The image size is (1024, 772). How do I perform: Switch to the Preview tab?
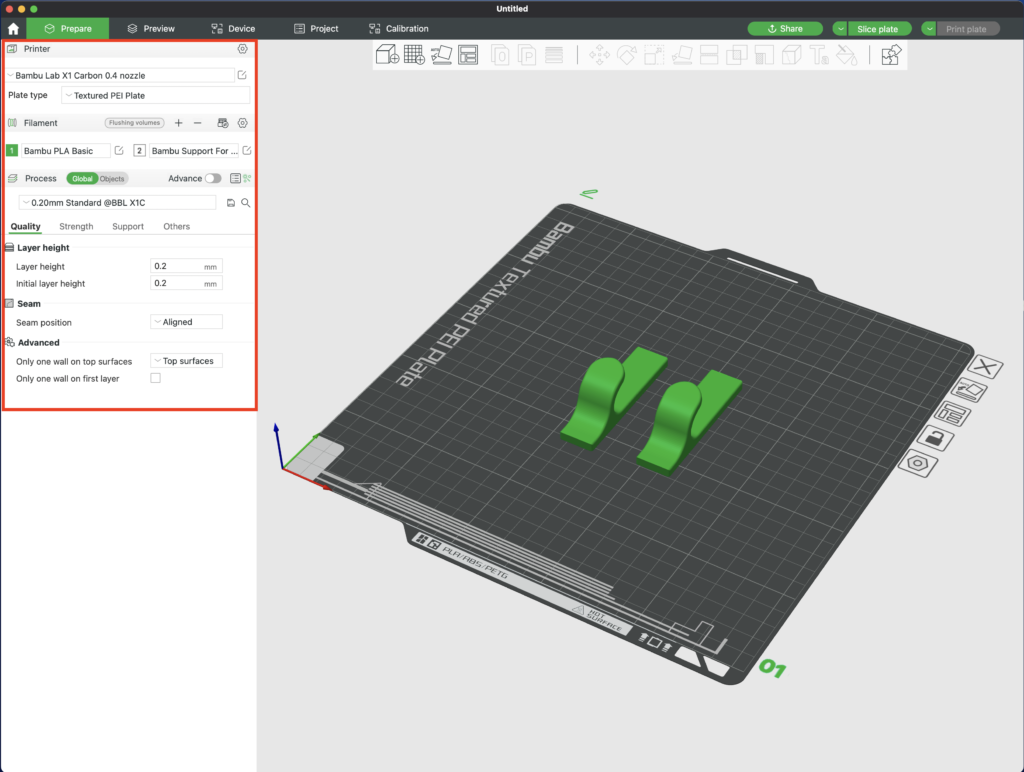(x=151, y=29)
